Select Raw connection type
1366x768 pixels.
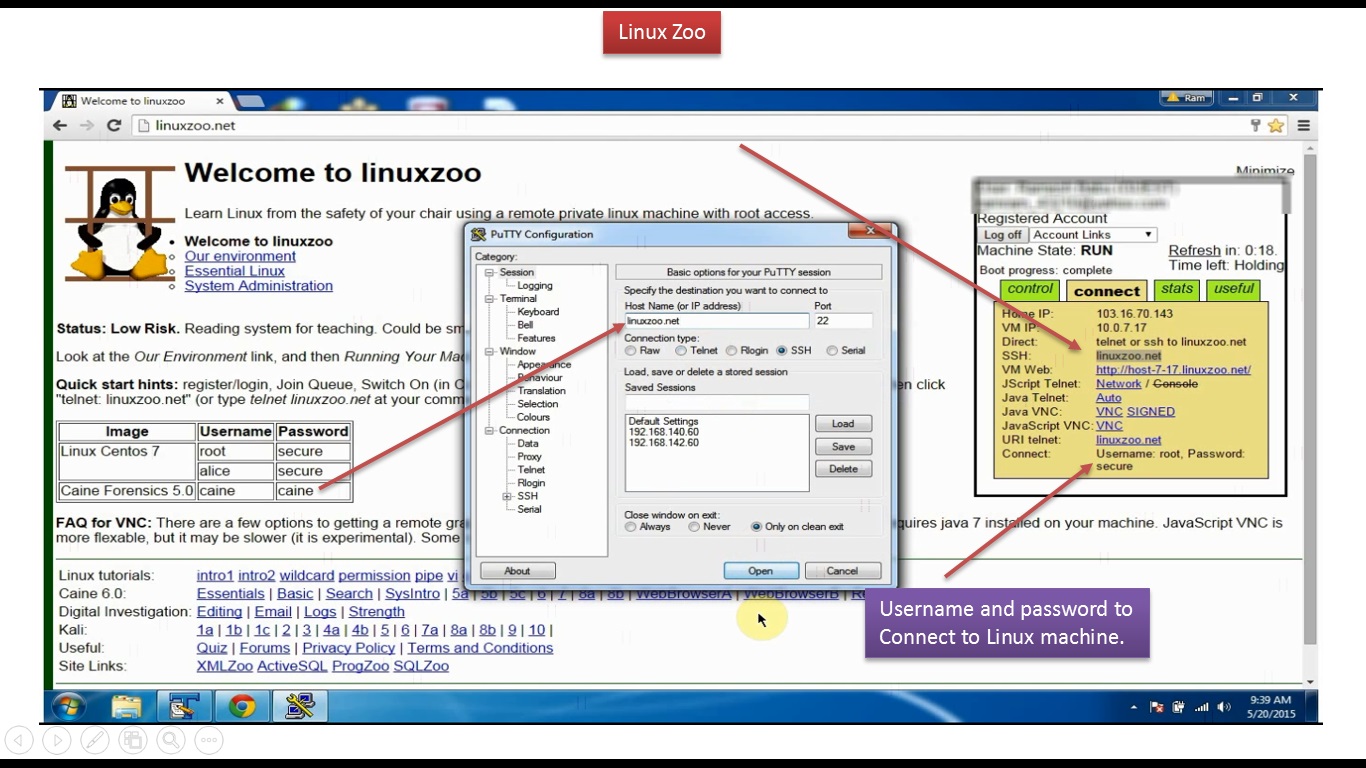[631, 351]
